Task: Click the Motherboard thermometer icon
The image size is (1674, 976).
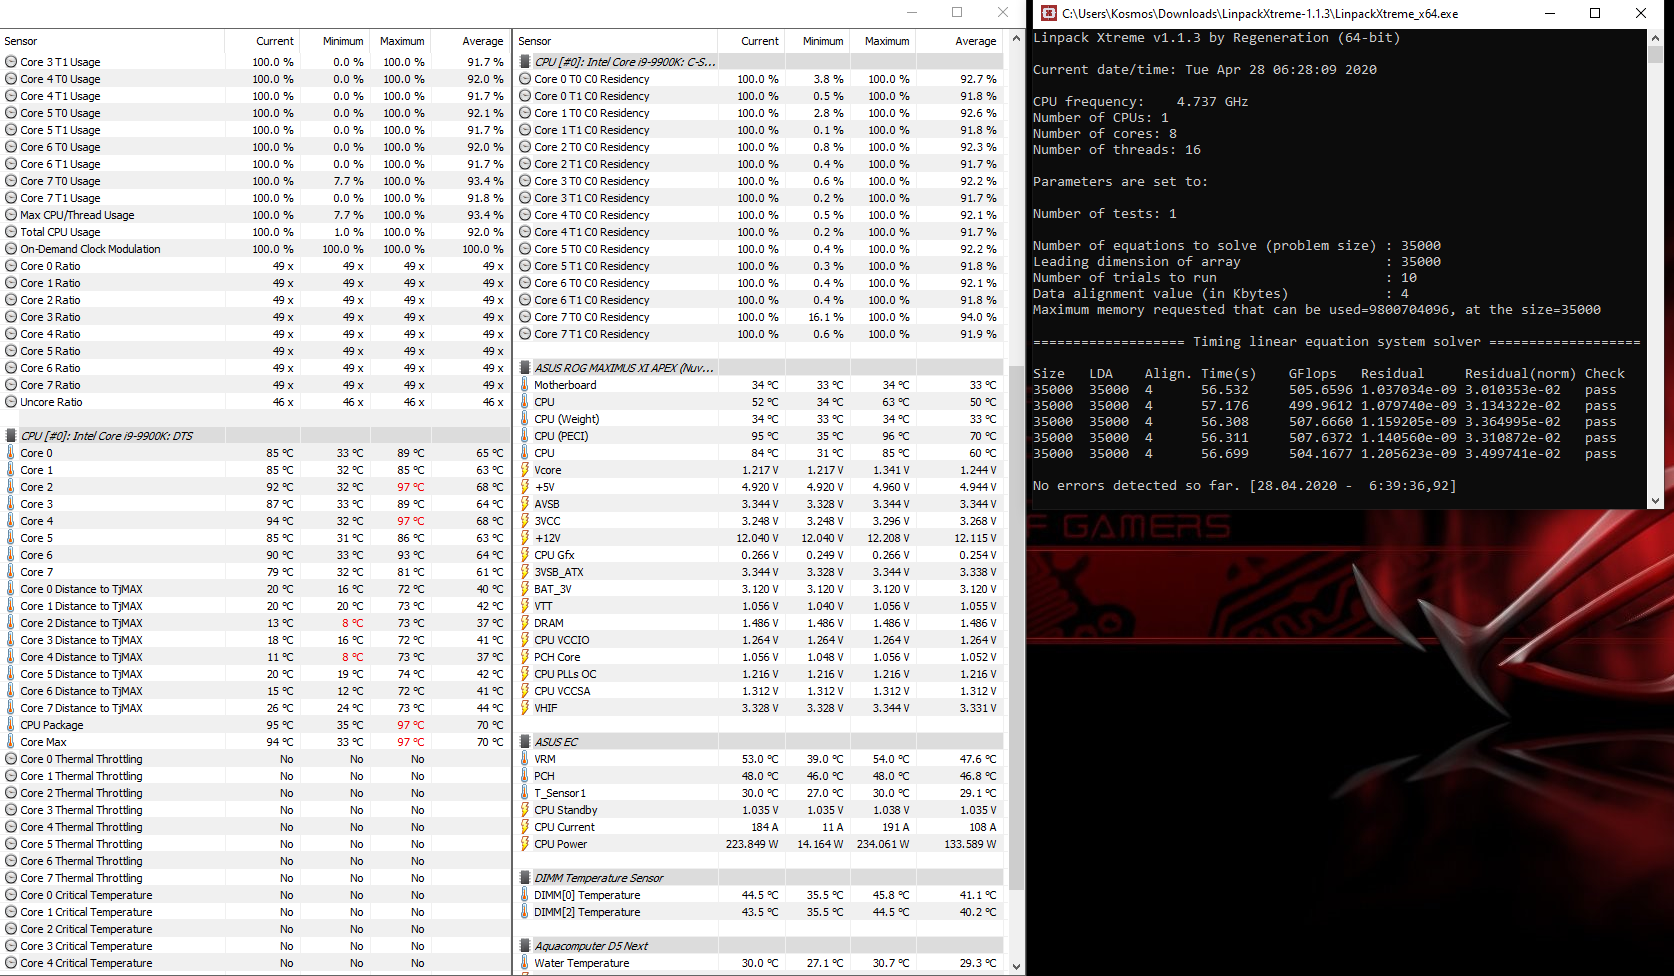Action: click(x=525, y=385)
